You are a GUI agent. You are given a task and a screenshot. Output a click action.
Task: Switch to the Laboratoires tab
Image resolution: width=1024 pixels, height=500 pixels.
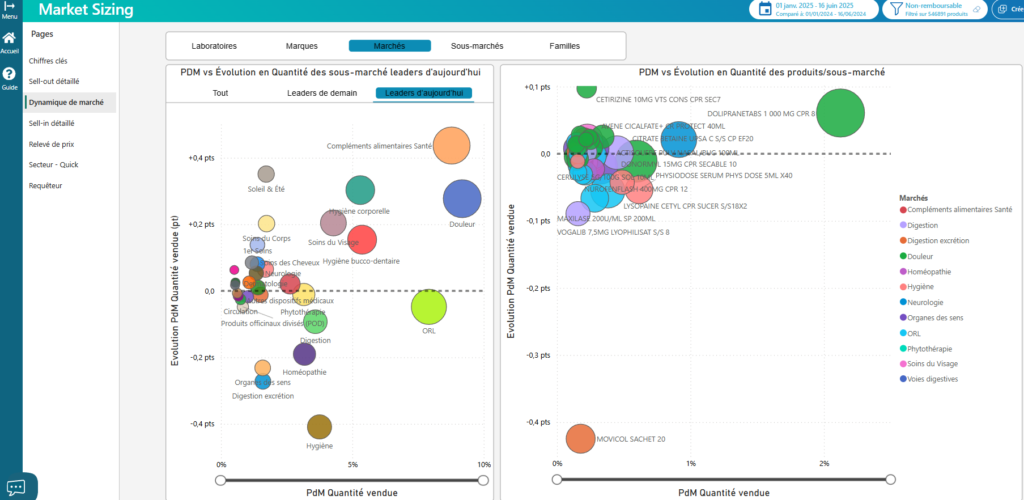click(x=214, y=46)
